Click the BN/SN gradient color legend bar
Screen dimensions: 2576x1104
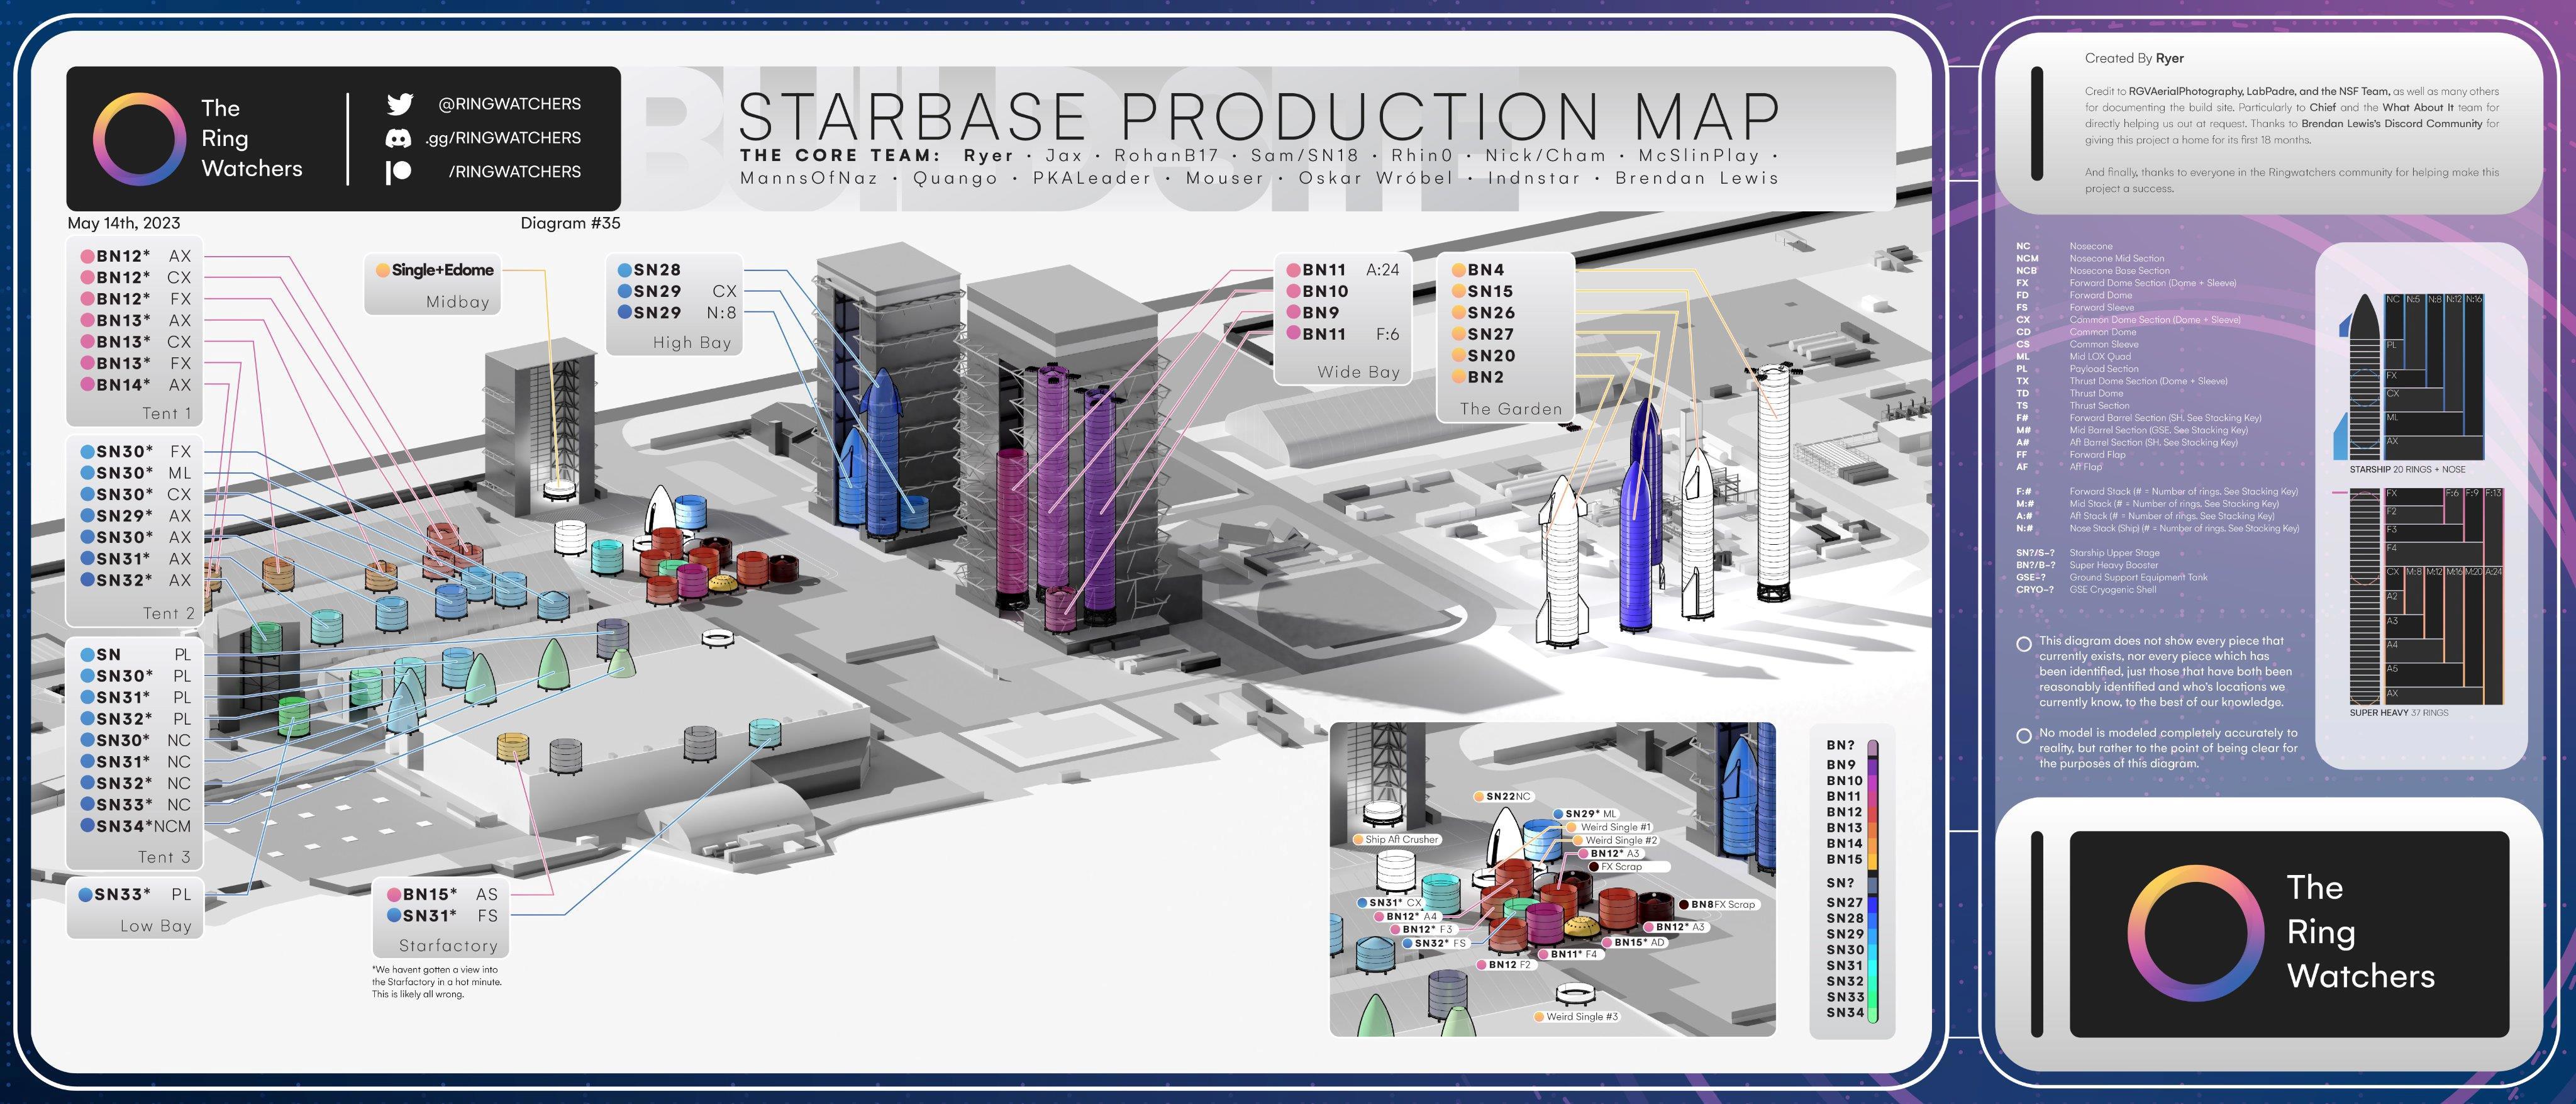(1872, 880)
